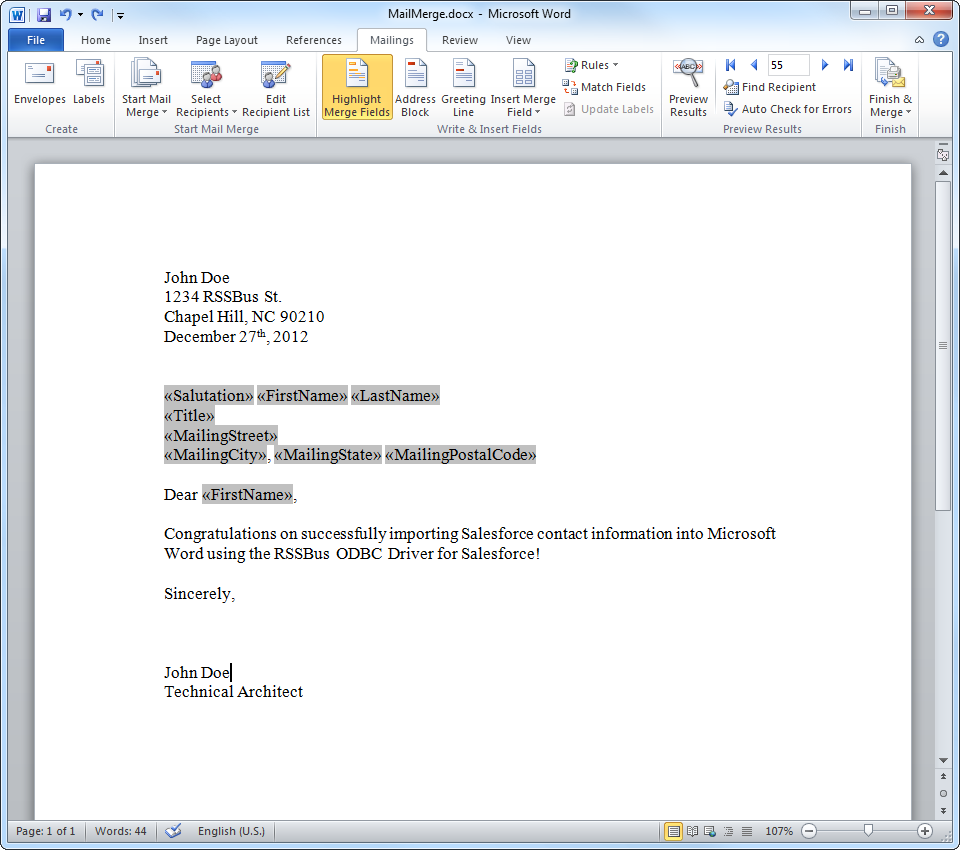Click Find Recipient
960x850 pixels.
coord(770,87)
